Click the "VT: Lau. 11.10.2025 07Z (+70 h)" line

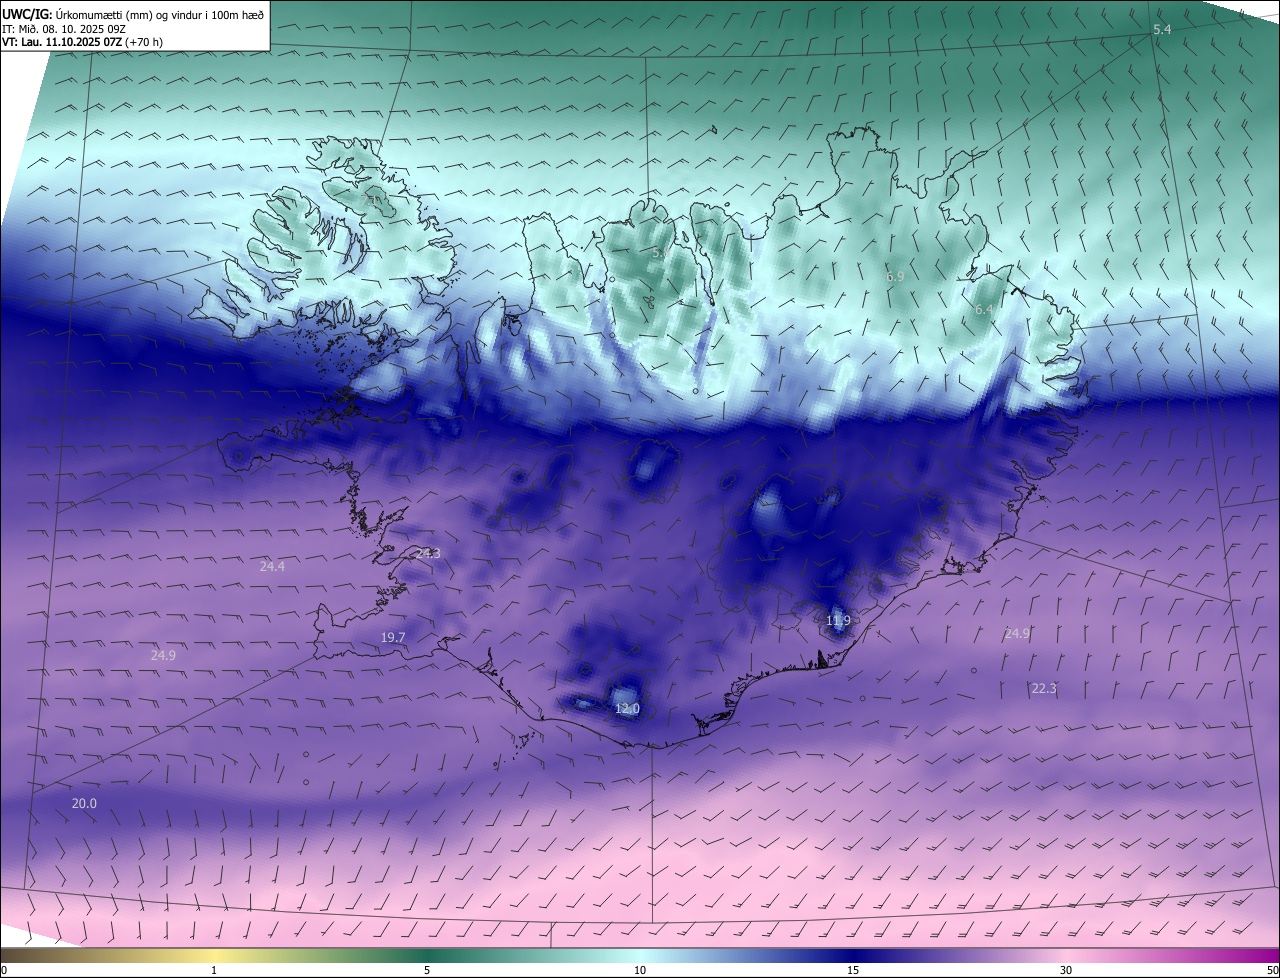point(82,42)
